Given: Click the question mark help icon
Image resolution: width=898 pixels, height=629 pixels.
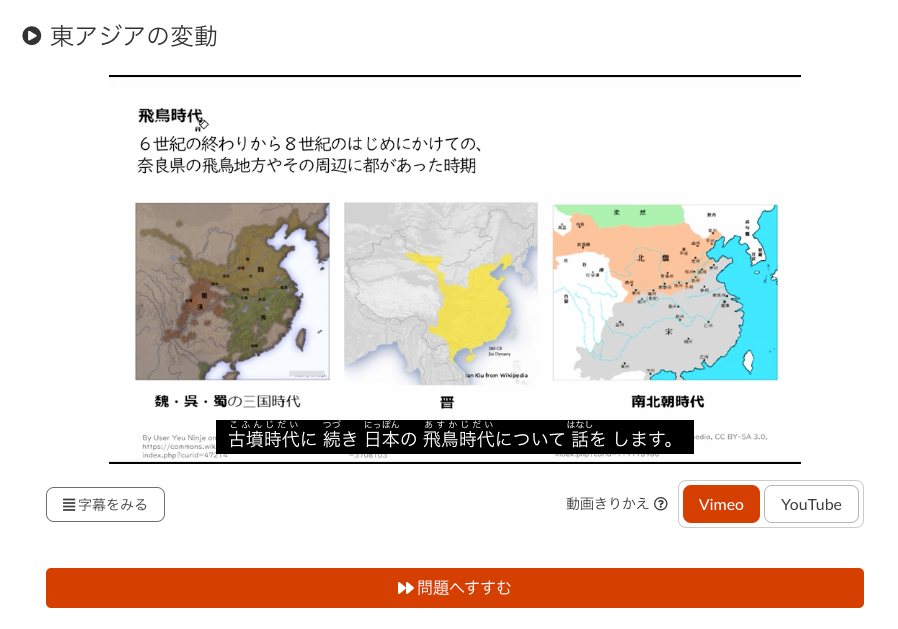Looking at the screenshot, I should click(x=661, y=504).
